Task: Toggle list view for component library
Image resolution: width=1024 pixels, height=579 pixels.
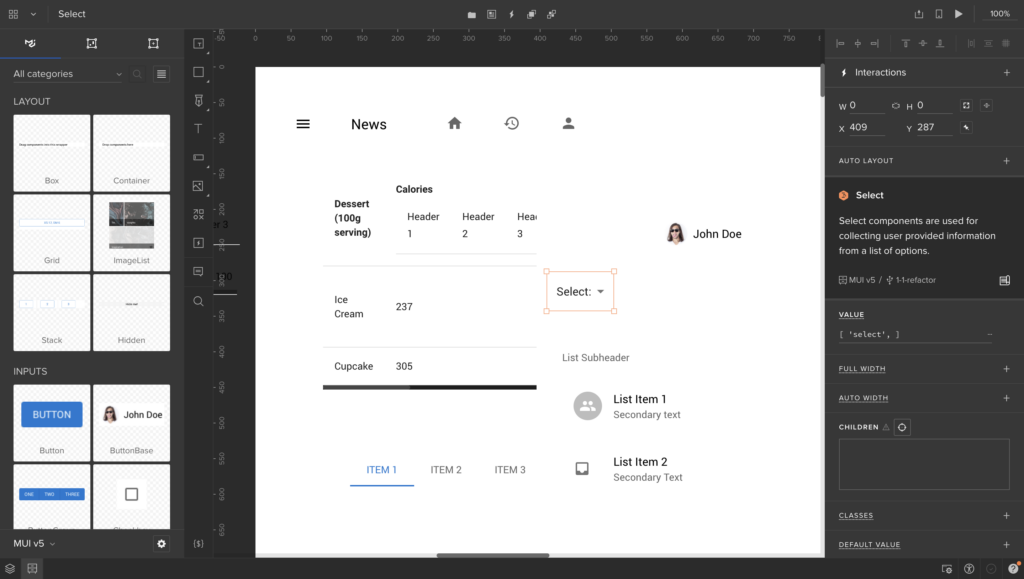Action: point(161,74)
